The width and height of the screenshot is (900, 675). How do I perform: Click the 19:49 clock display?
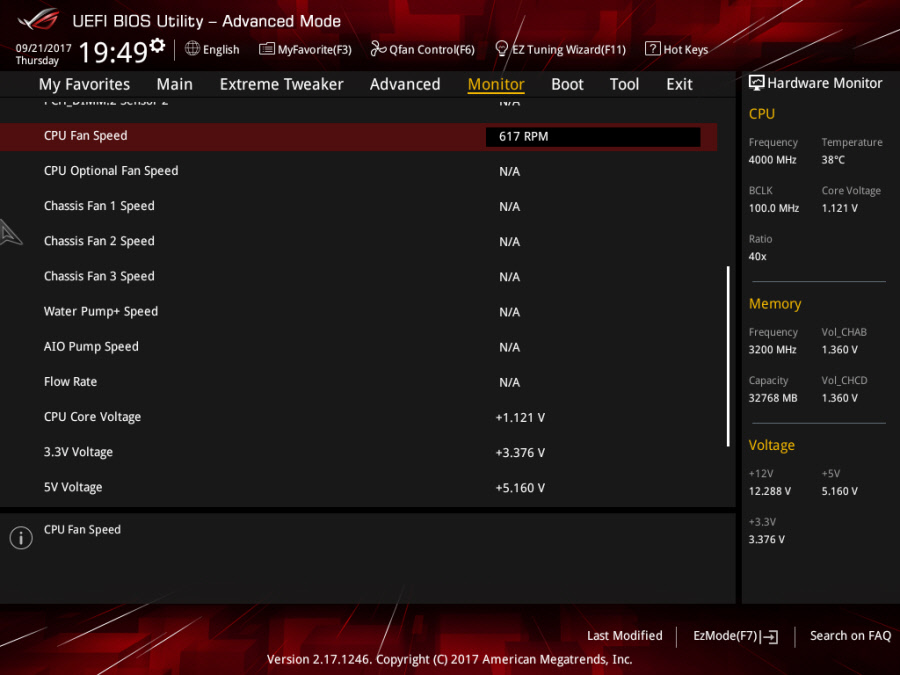pyautogui.click(x=113, y=52)
